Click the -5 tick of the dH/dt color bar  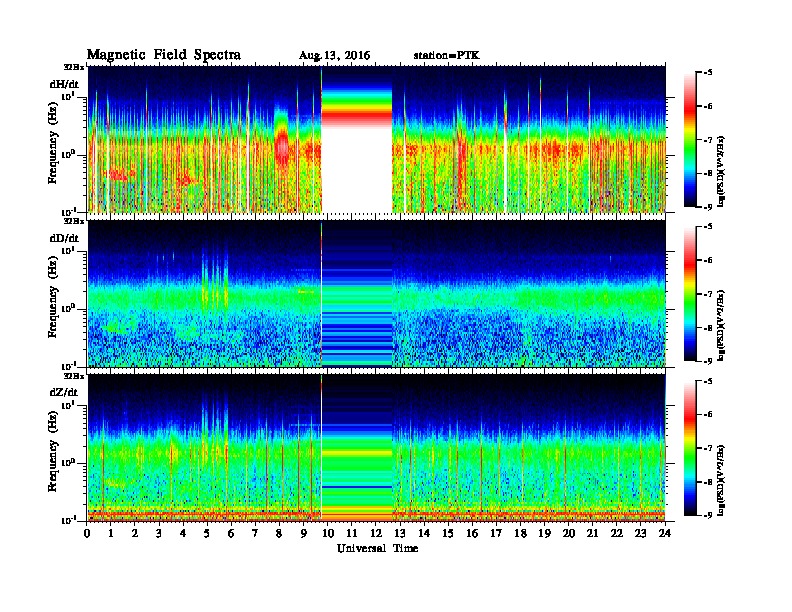pos(708,73)
